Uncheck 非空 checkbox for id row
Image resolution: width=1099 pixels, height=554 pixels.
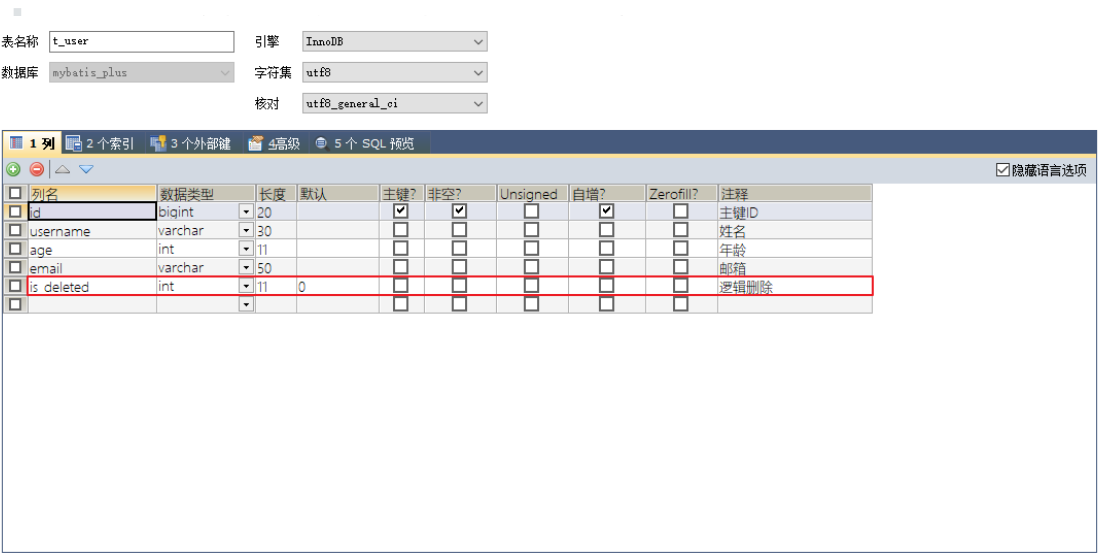(459, 210)
